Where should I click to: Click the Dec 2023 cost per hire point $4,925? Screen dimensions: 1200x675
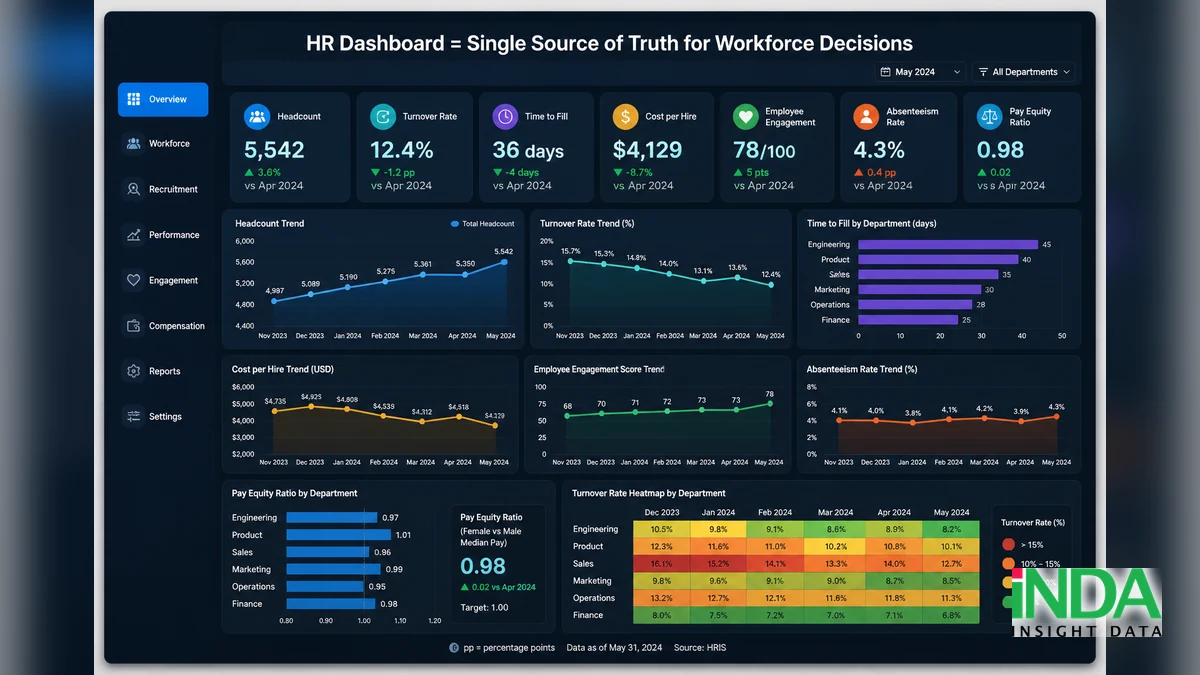tap(311, 406)
